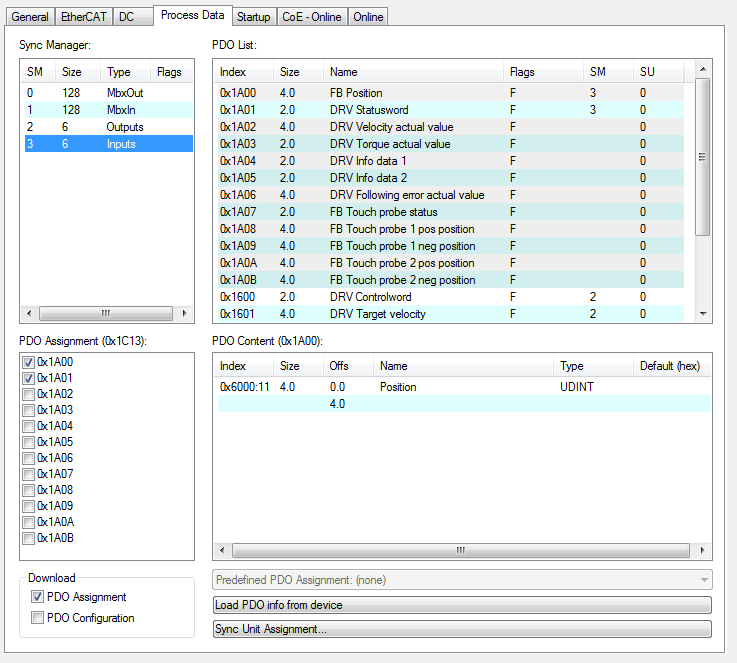Switch to the General tab
This screenshot has width=737, height=663.
coord(30,17)
